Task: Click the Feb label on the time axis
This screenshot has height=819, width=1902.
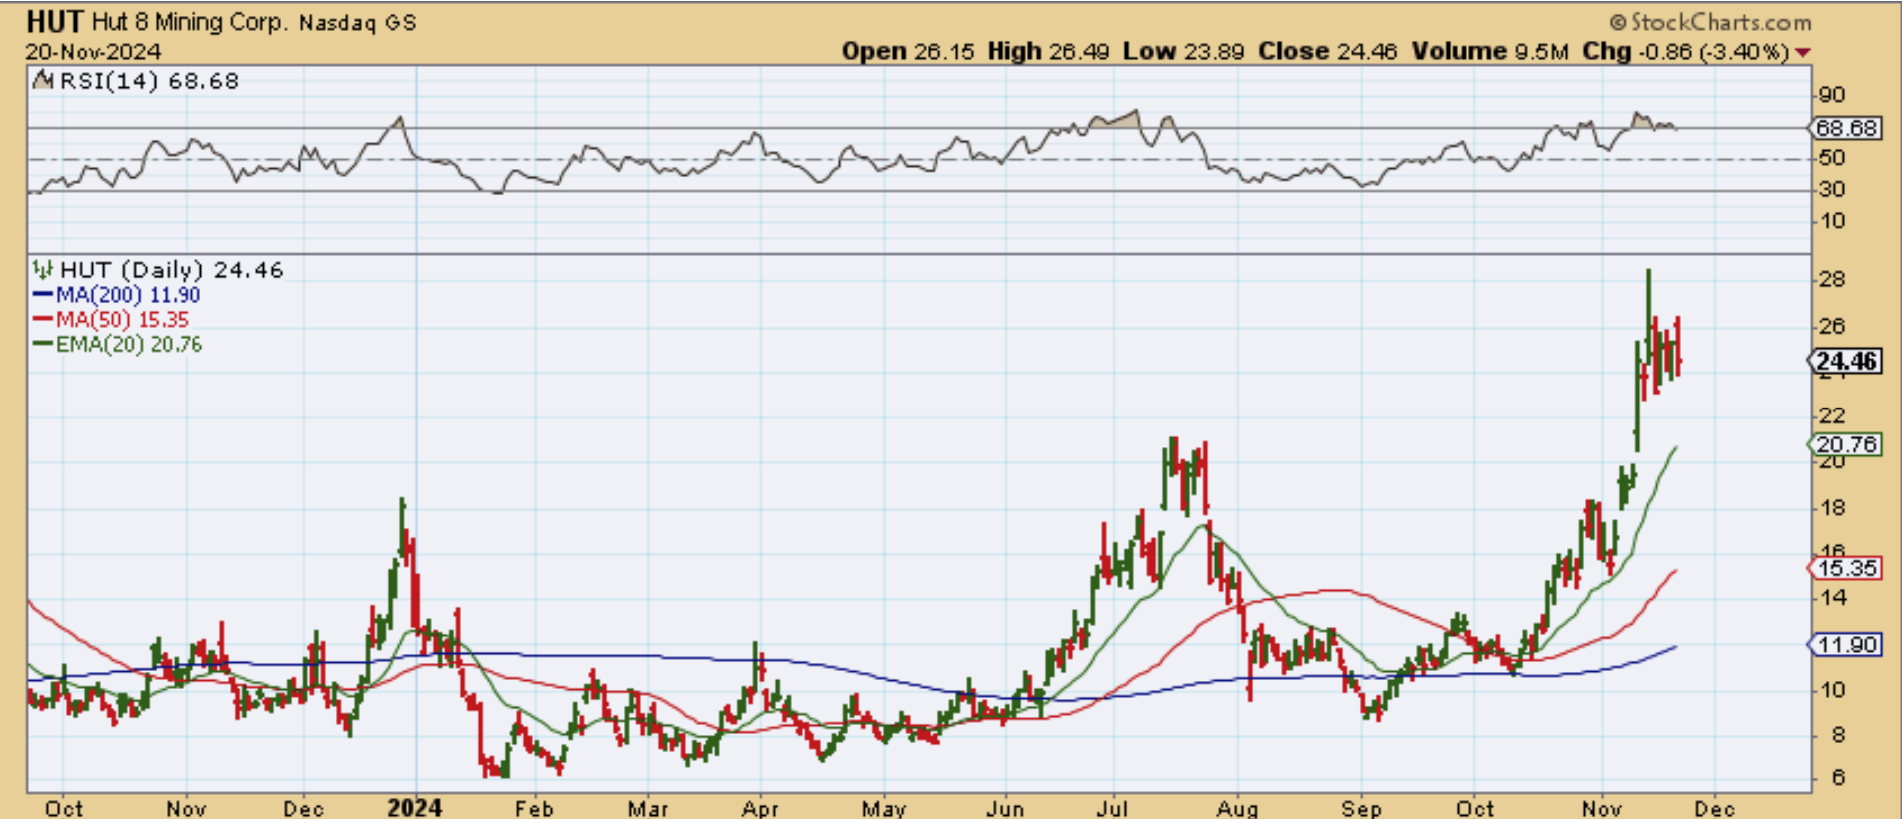Action: [534, 808]
